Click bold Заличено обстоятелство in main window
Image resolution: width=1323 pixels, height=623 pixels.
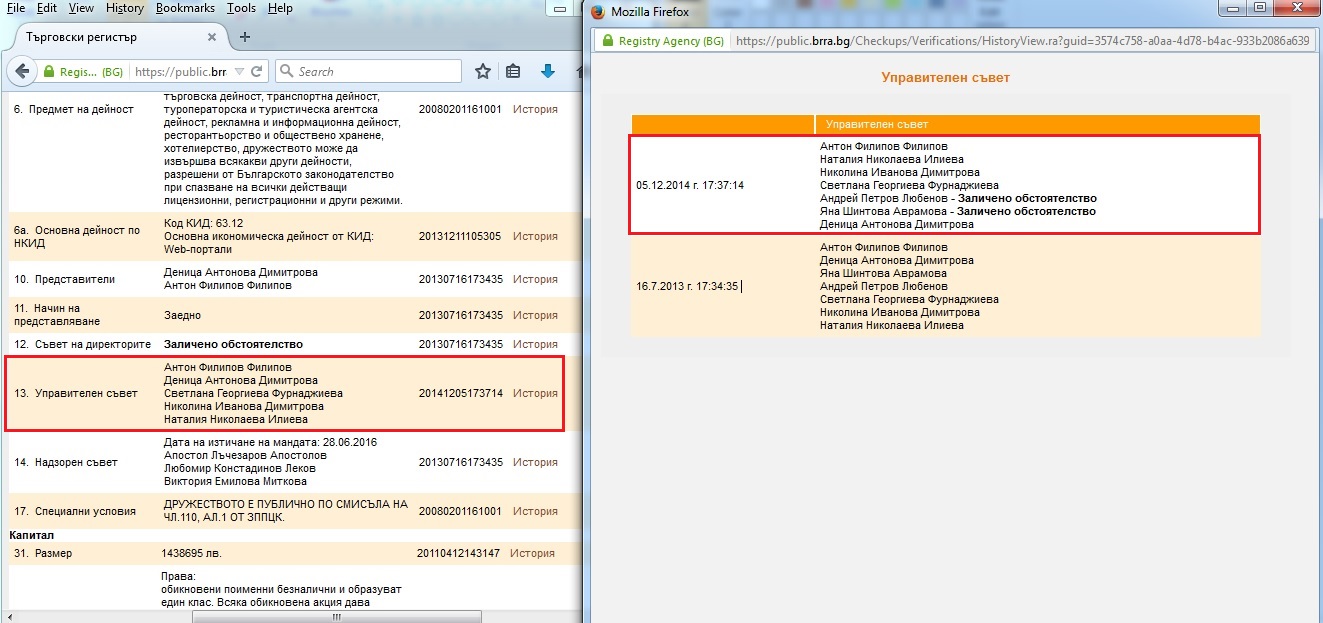click(x=233, y=344)
